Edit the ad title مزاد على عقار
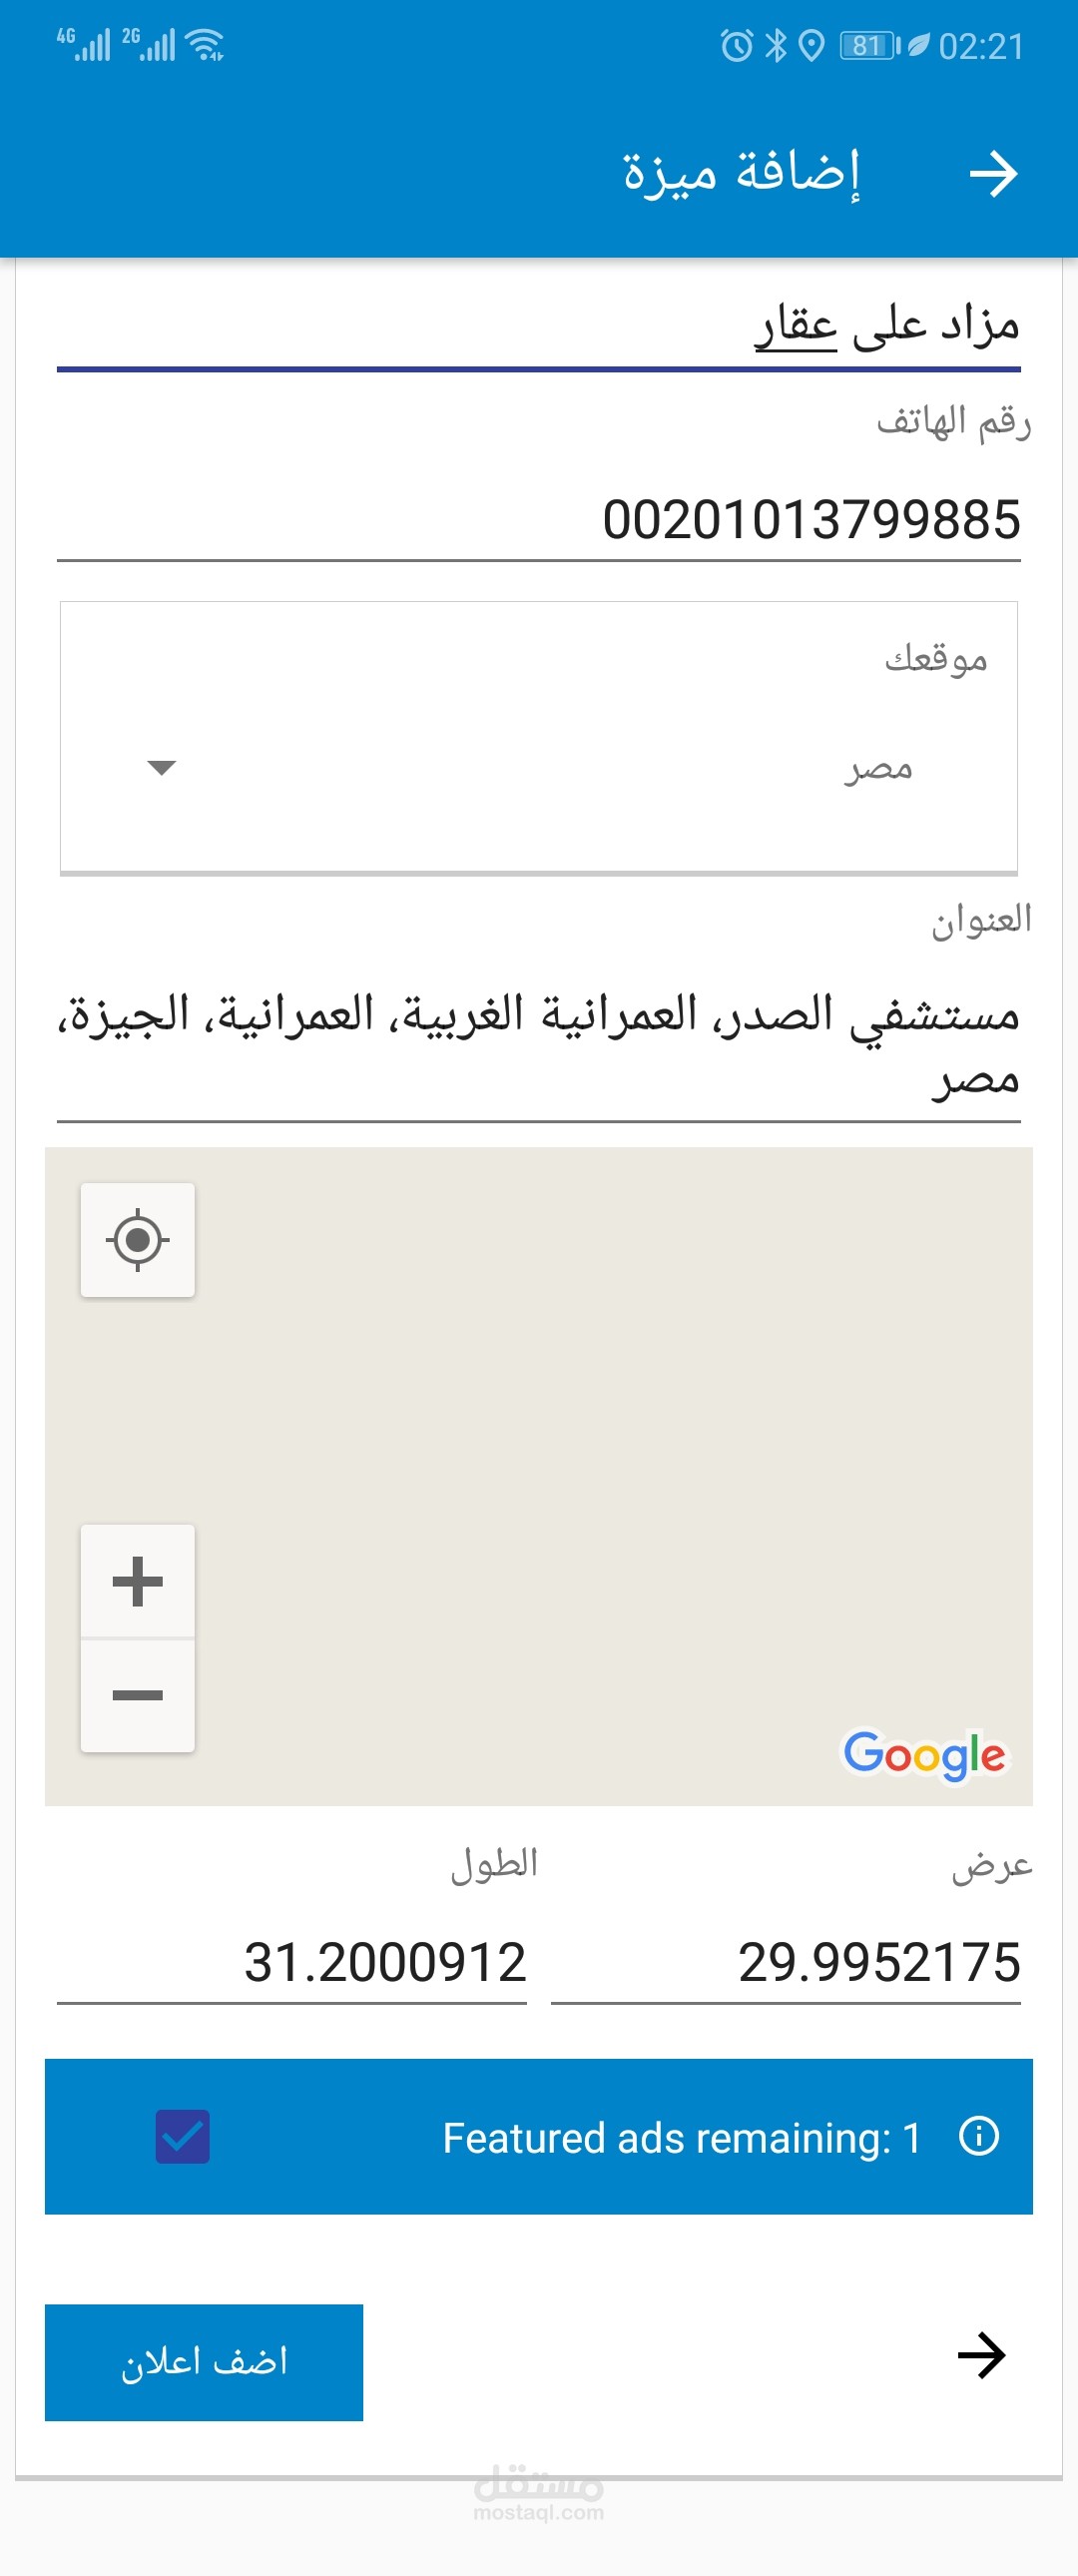Image resolution: width=1078 pixels, height=2576 pixels. point(538,326)
